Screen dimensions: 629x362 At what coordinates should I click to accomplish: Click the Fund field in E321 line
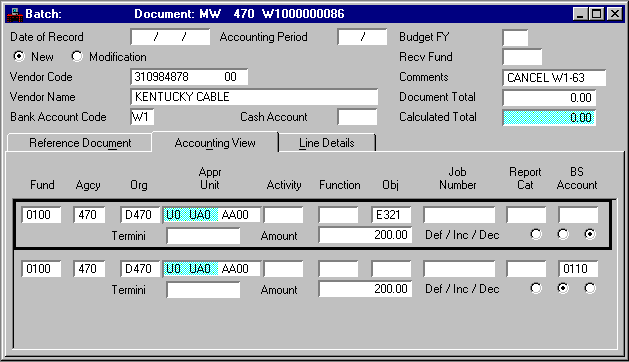41,215
